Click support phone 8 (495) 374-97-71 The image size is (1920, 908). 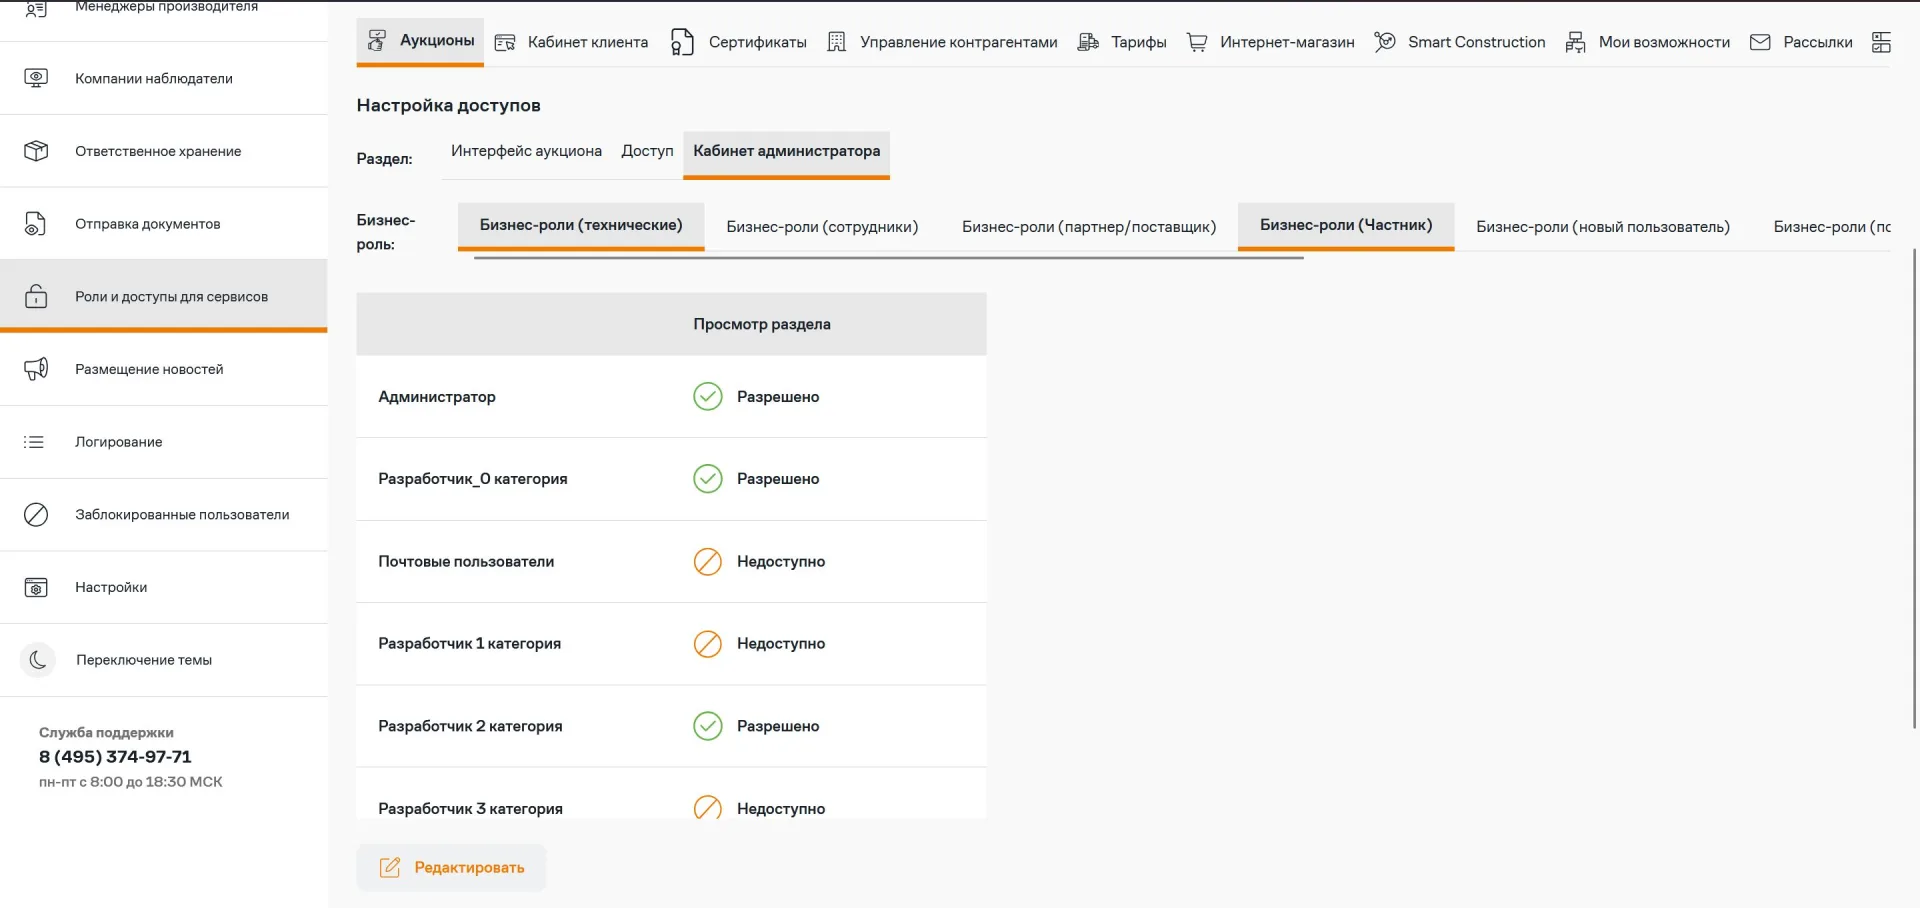click(x=115, y=757)
